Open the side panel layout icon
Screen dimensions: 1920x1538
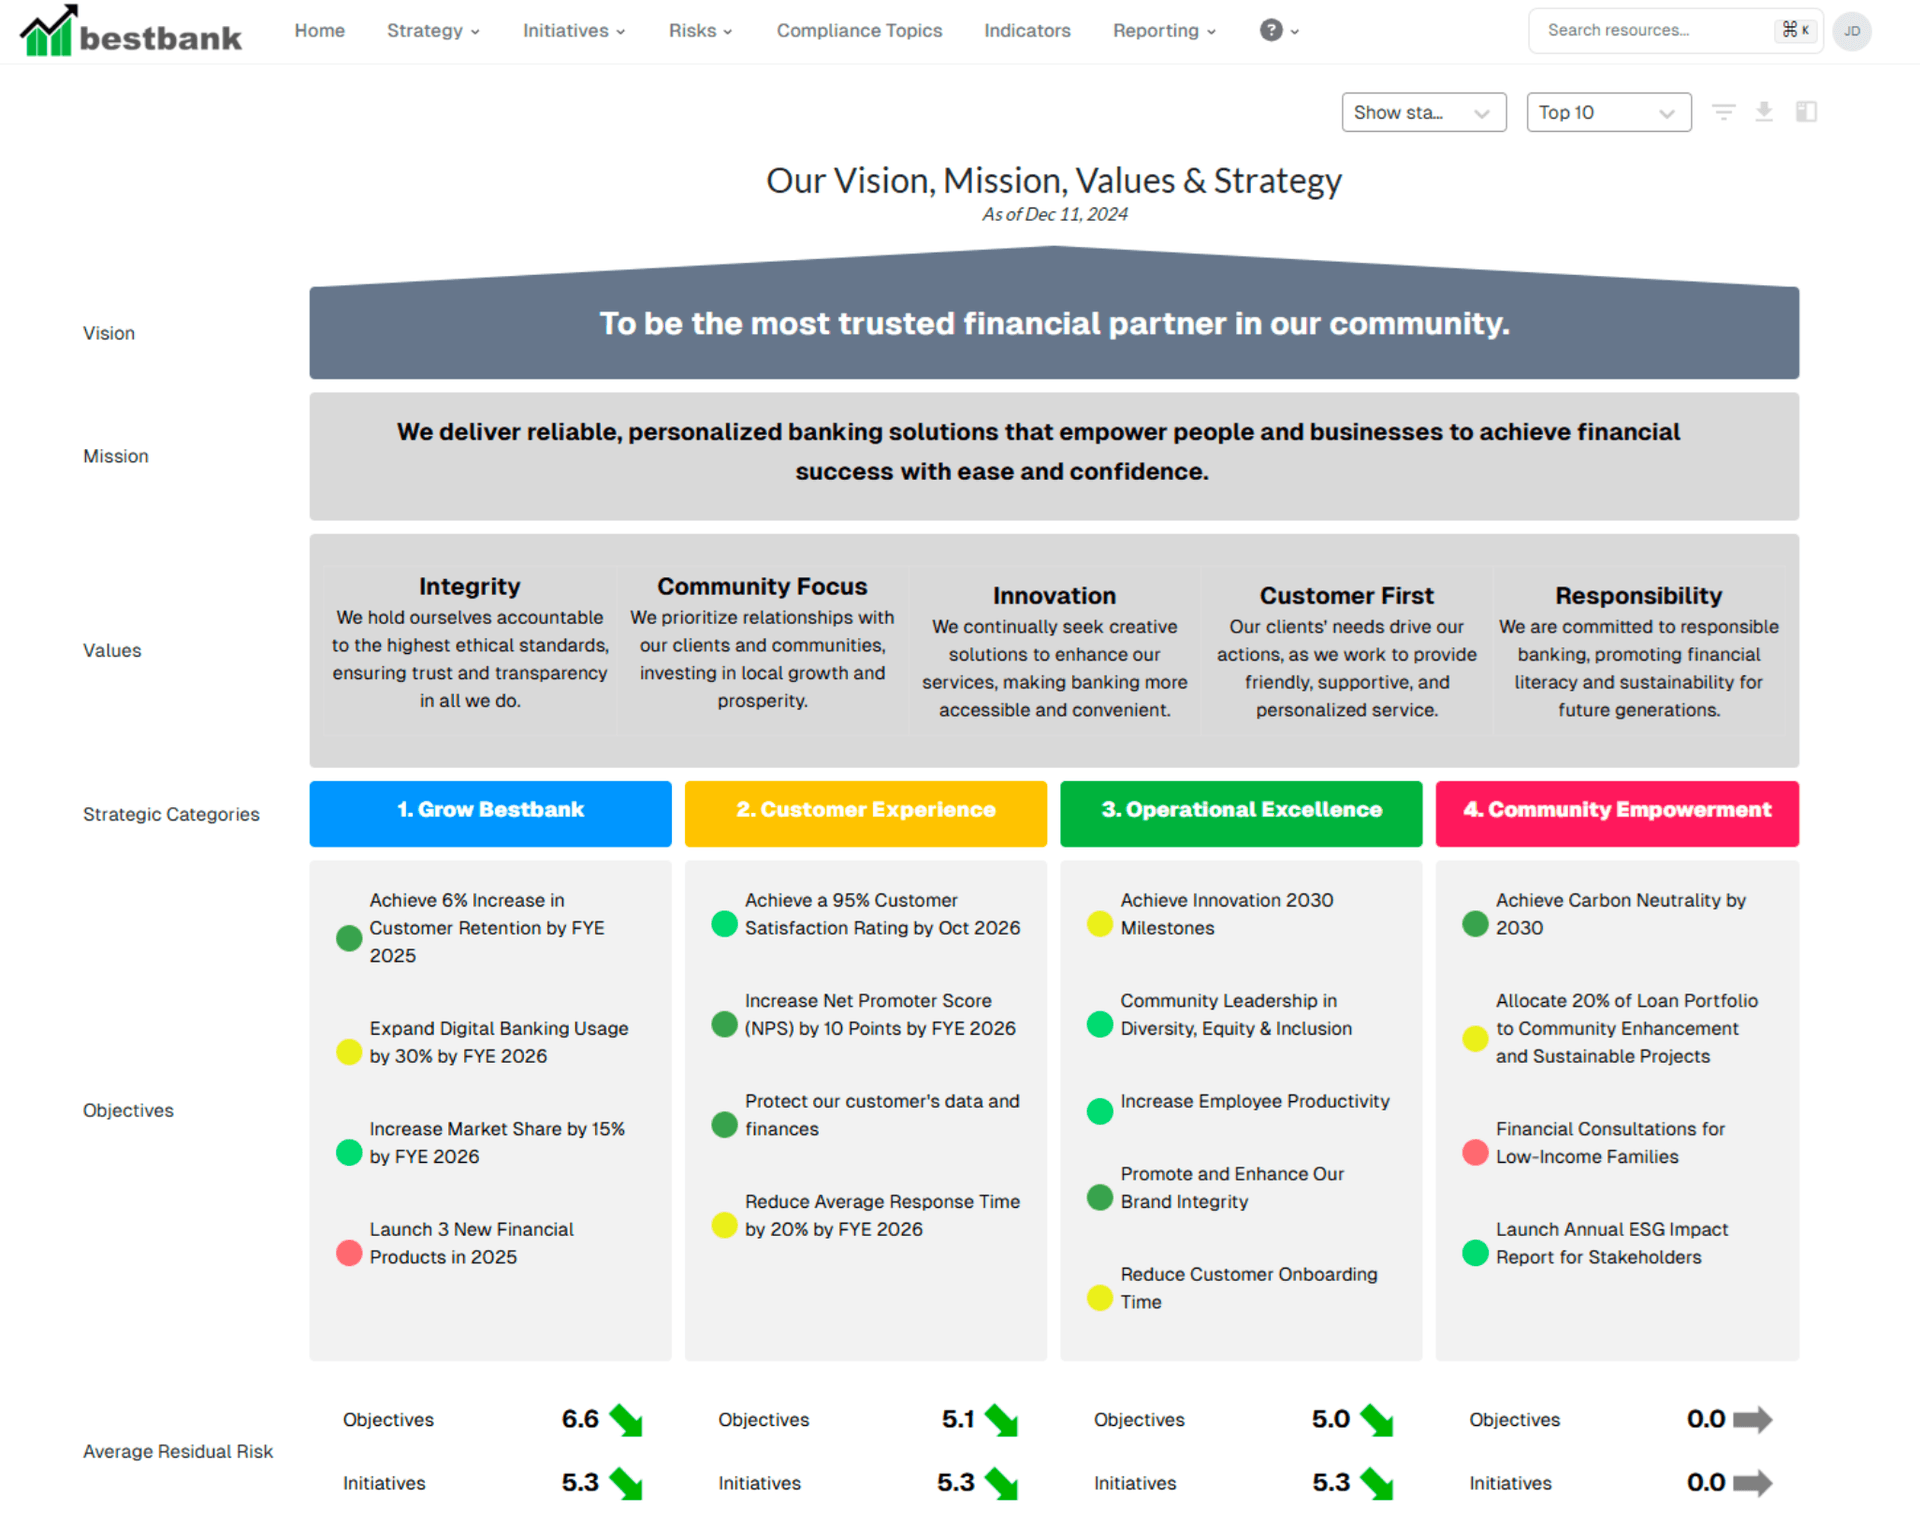click(1806, 112)
